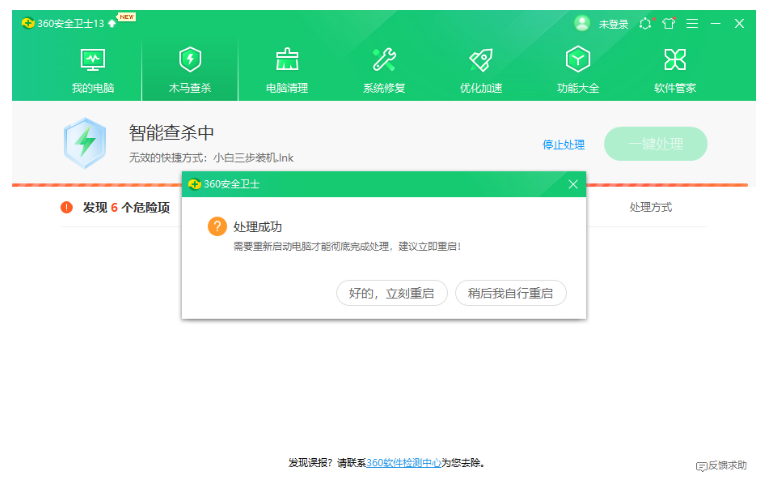Open the 我的电脑 (My Computer) tab
This screenshot has height=487, width=767.
[92, 70]
